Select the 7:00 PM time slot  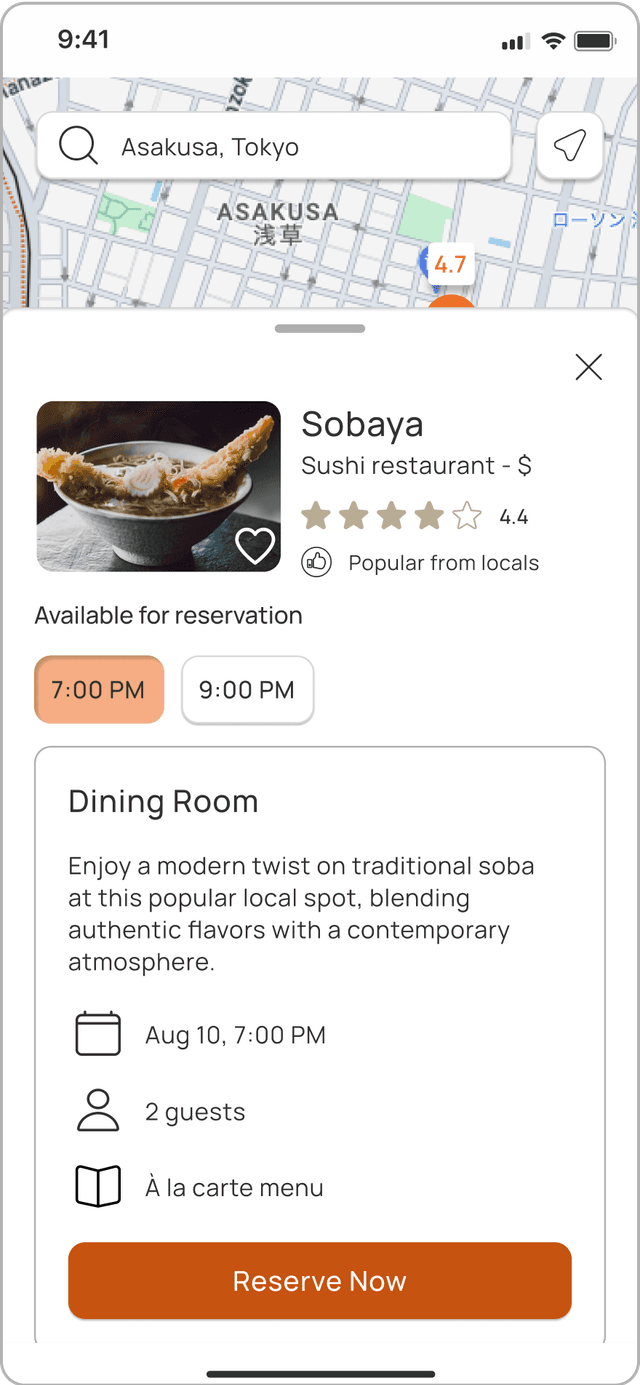[x=98, y=689]
